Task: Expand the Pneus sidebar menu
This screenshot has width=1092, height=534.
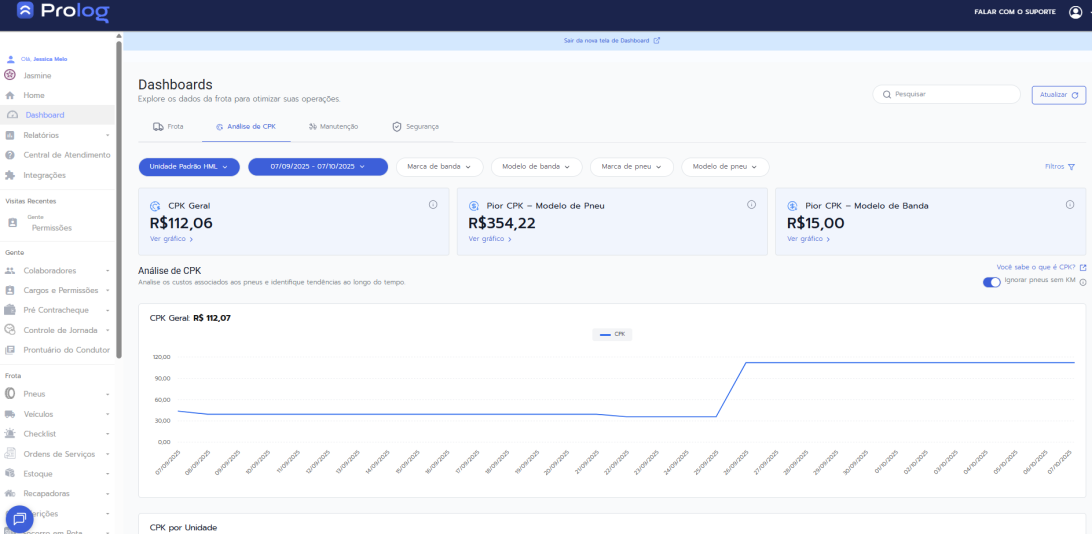Action: point(58,394)
